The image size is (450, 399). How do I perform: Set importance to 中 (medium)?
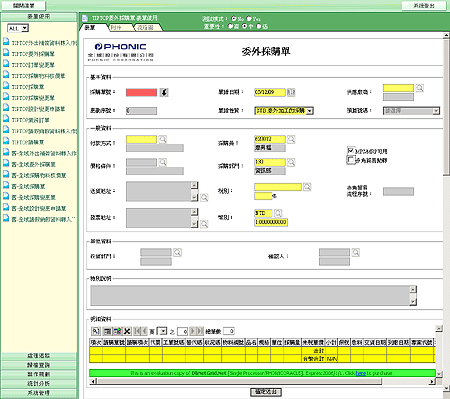coord(245,26)
